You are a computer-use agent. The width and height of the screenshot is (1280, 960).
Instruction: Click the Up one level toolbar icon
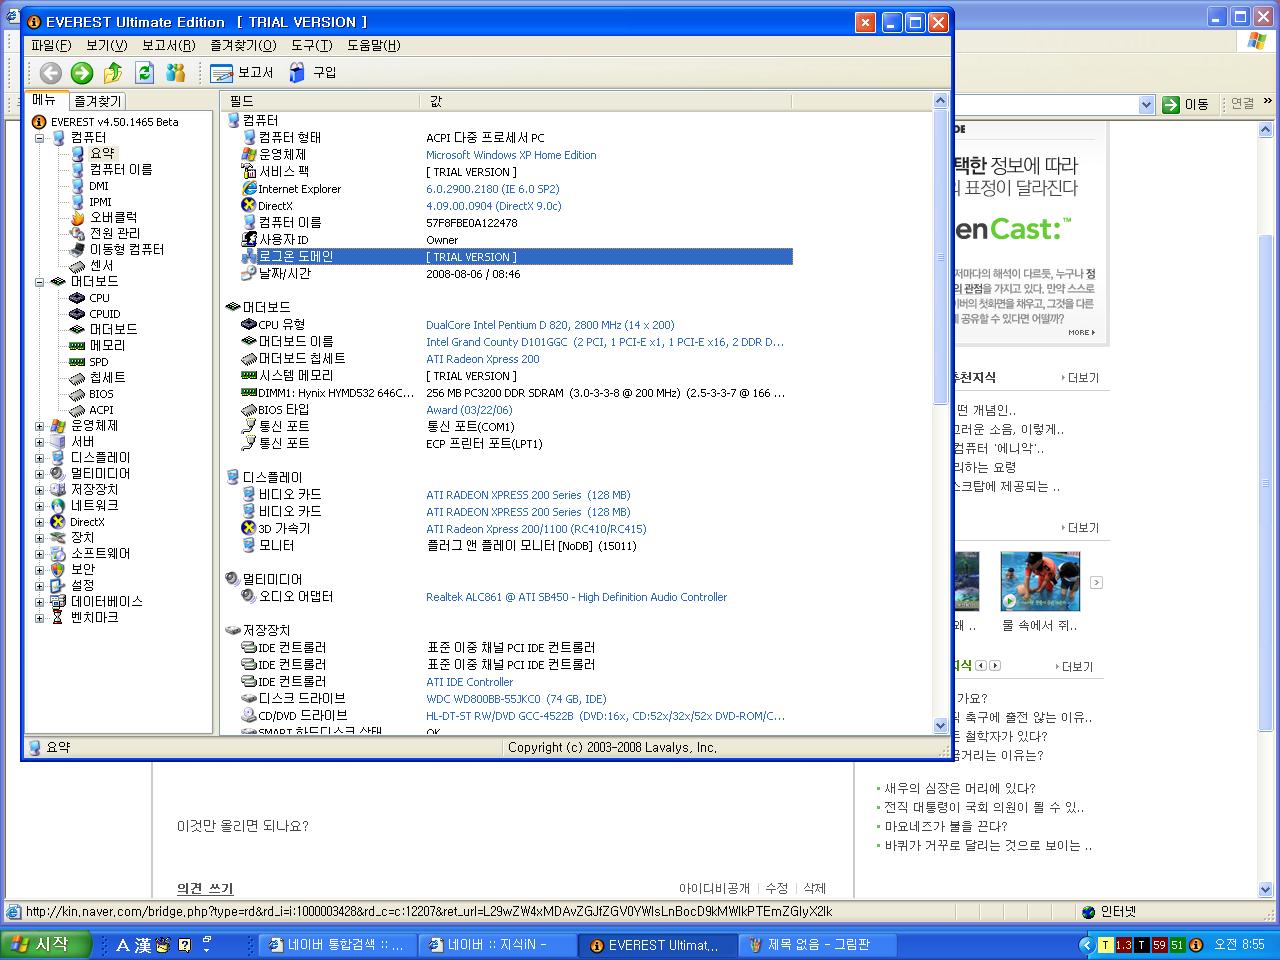click(113, 73)
